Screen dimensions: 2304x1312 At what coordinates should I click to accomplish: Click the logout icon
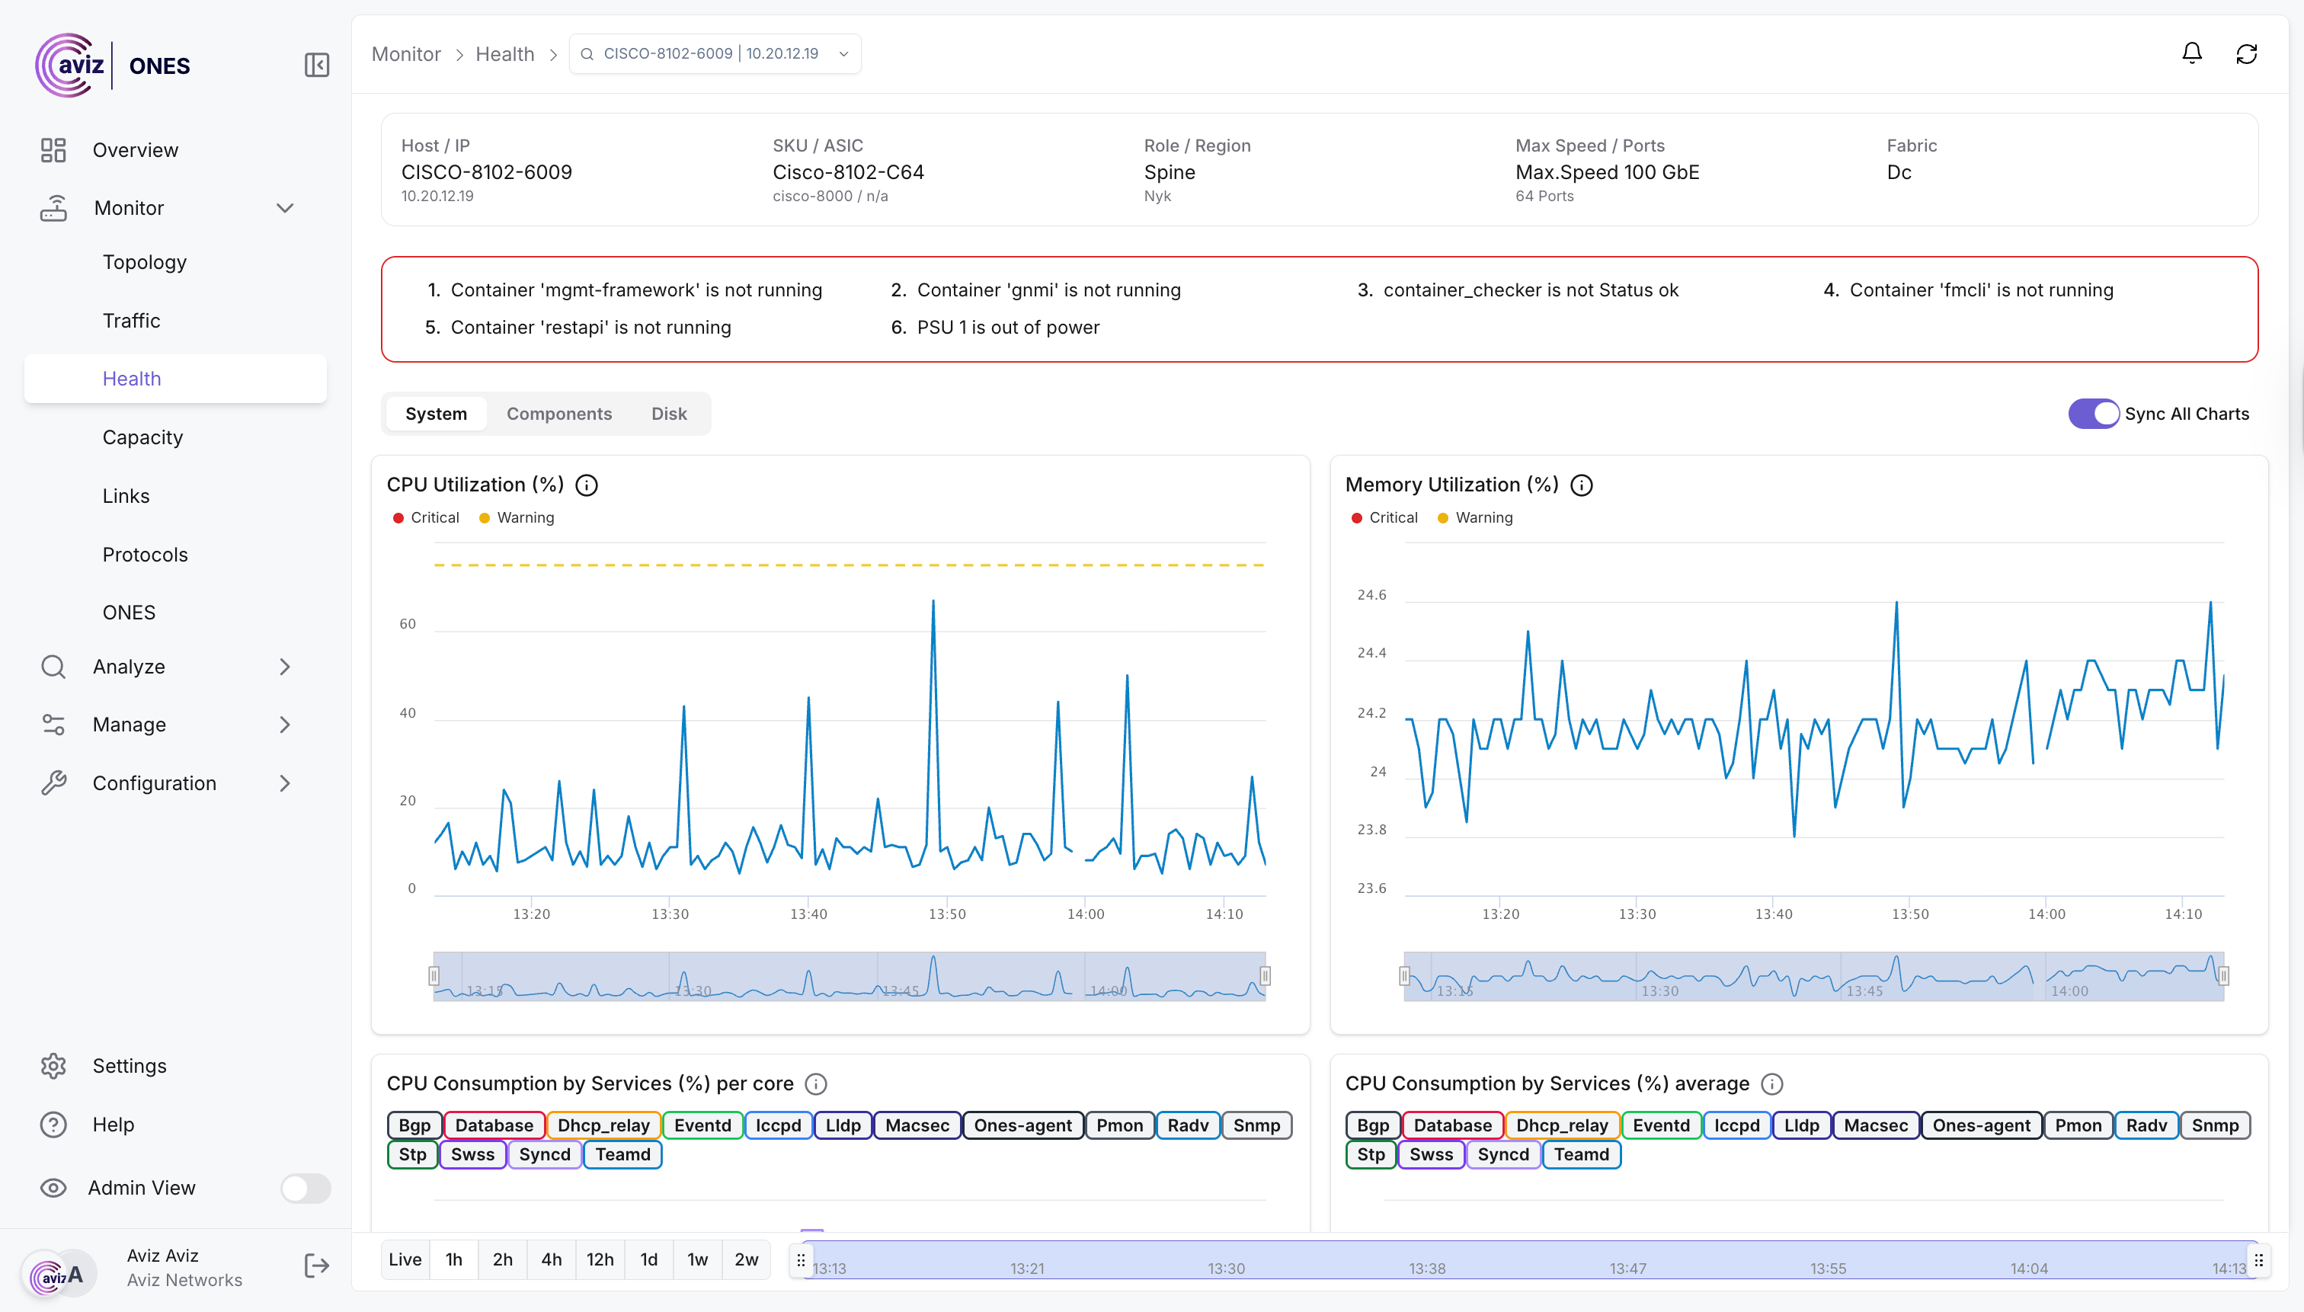316,1266
